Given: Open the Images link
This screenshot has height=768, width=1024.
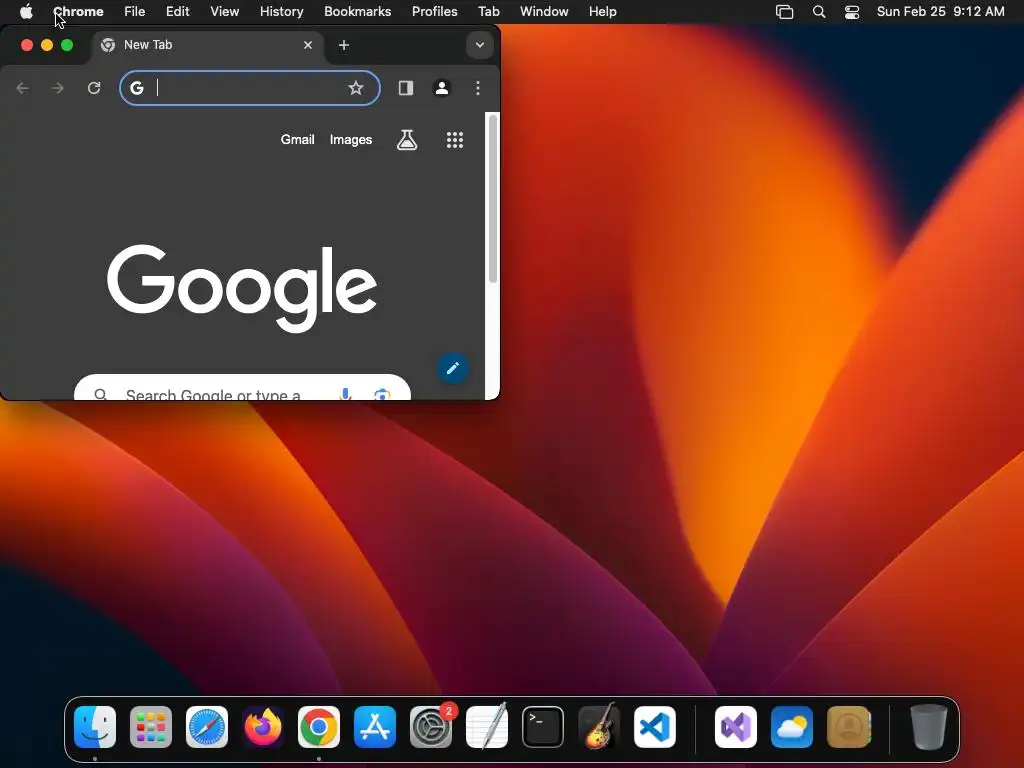Looking at the screenshot, I should tap(351, 140).
